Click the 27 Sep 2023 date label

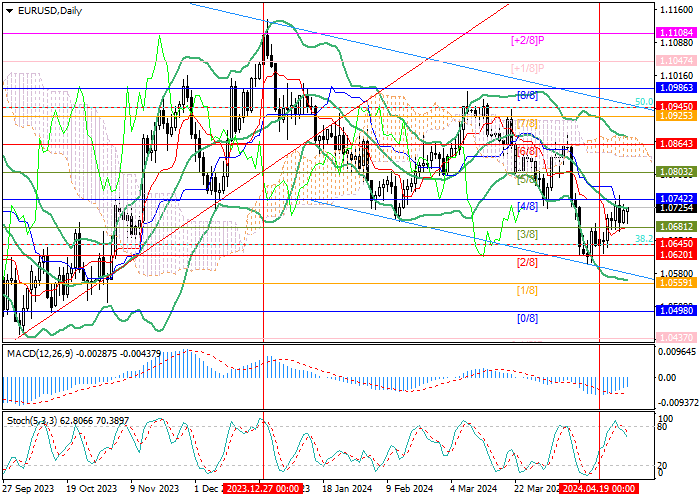click(29, 489)
